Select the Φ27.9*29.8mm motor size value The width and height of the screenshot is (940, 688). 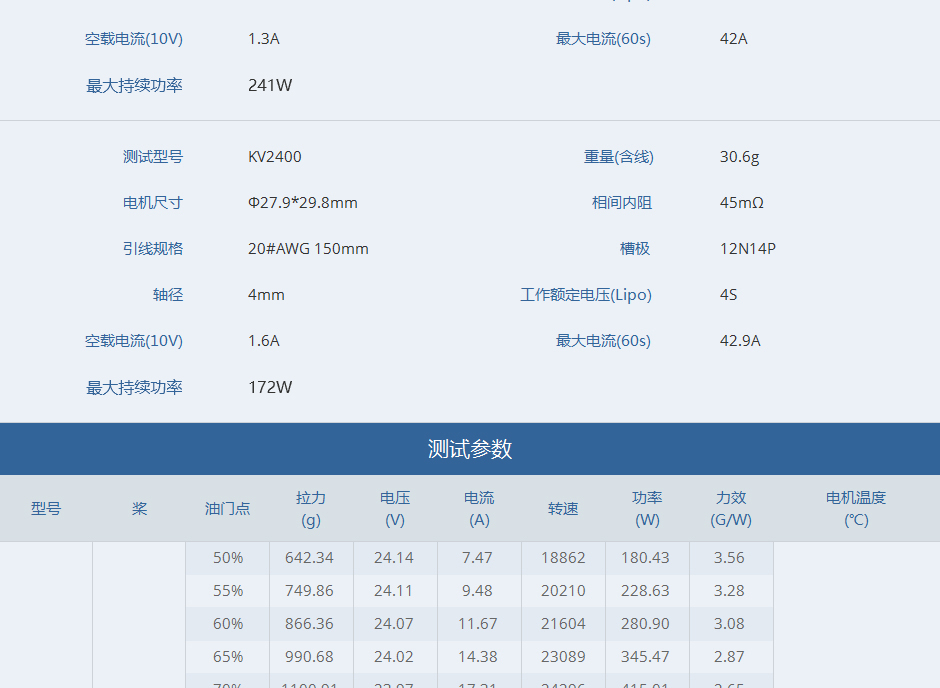coord(303,203)
